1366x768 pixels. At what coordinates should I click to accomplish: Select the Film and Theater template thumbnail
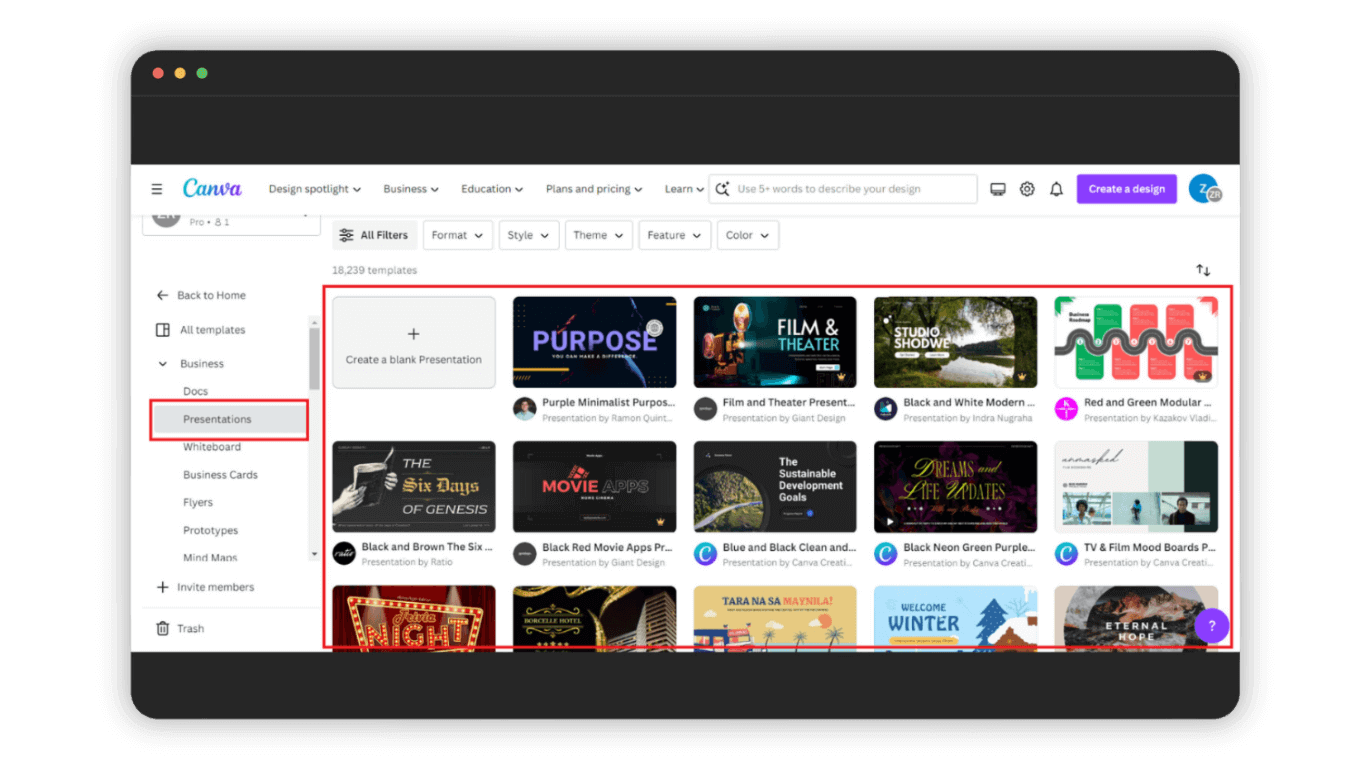[775, 342]
